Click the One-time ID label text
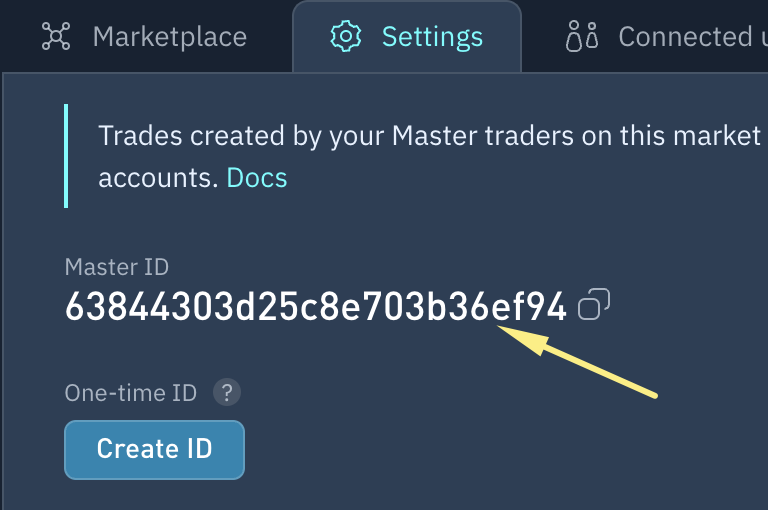This screenshot has width=768, height=510. (x=131, y=393)
